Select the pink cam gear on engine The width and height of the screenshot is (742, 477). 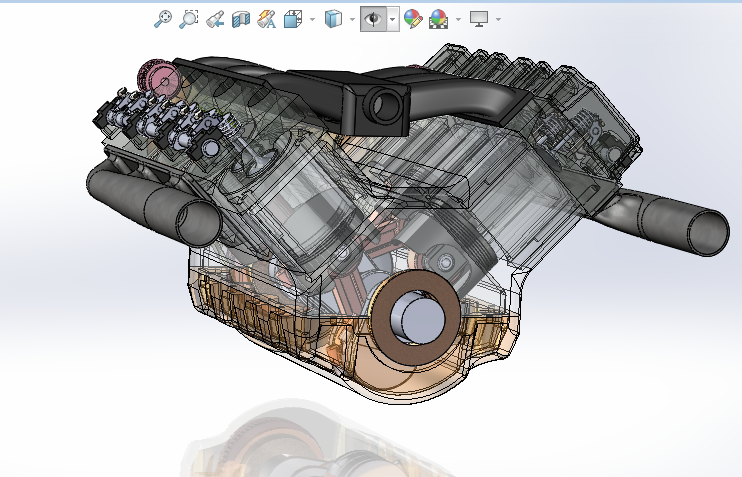(x=157, y=79)
